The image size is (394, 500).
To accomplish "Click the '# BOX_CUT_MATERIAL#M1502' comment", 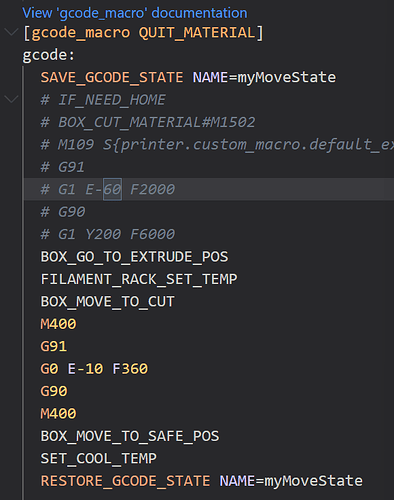I will (148, 122).
